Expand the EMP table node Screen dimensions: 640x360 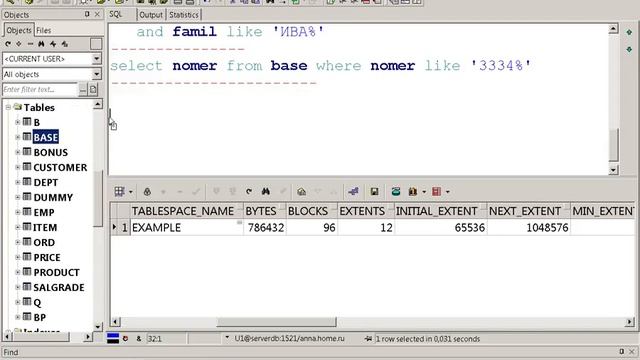18,212
